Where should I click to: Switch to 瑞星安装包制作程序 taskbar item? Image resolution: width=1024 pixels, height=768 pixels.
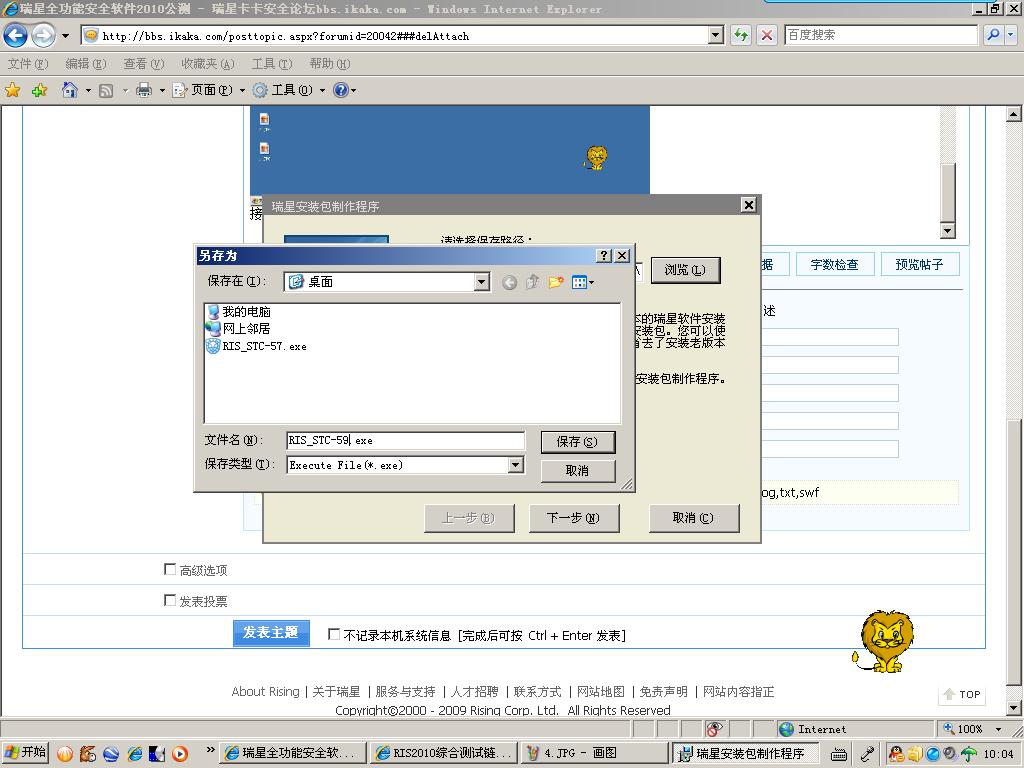pyautogui.click(x=746, y=753)
